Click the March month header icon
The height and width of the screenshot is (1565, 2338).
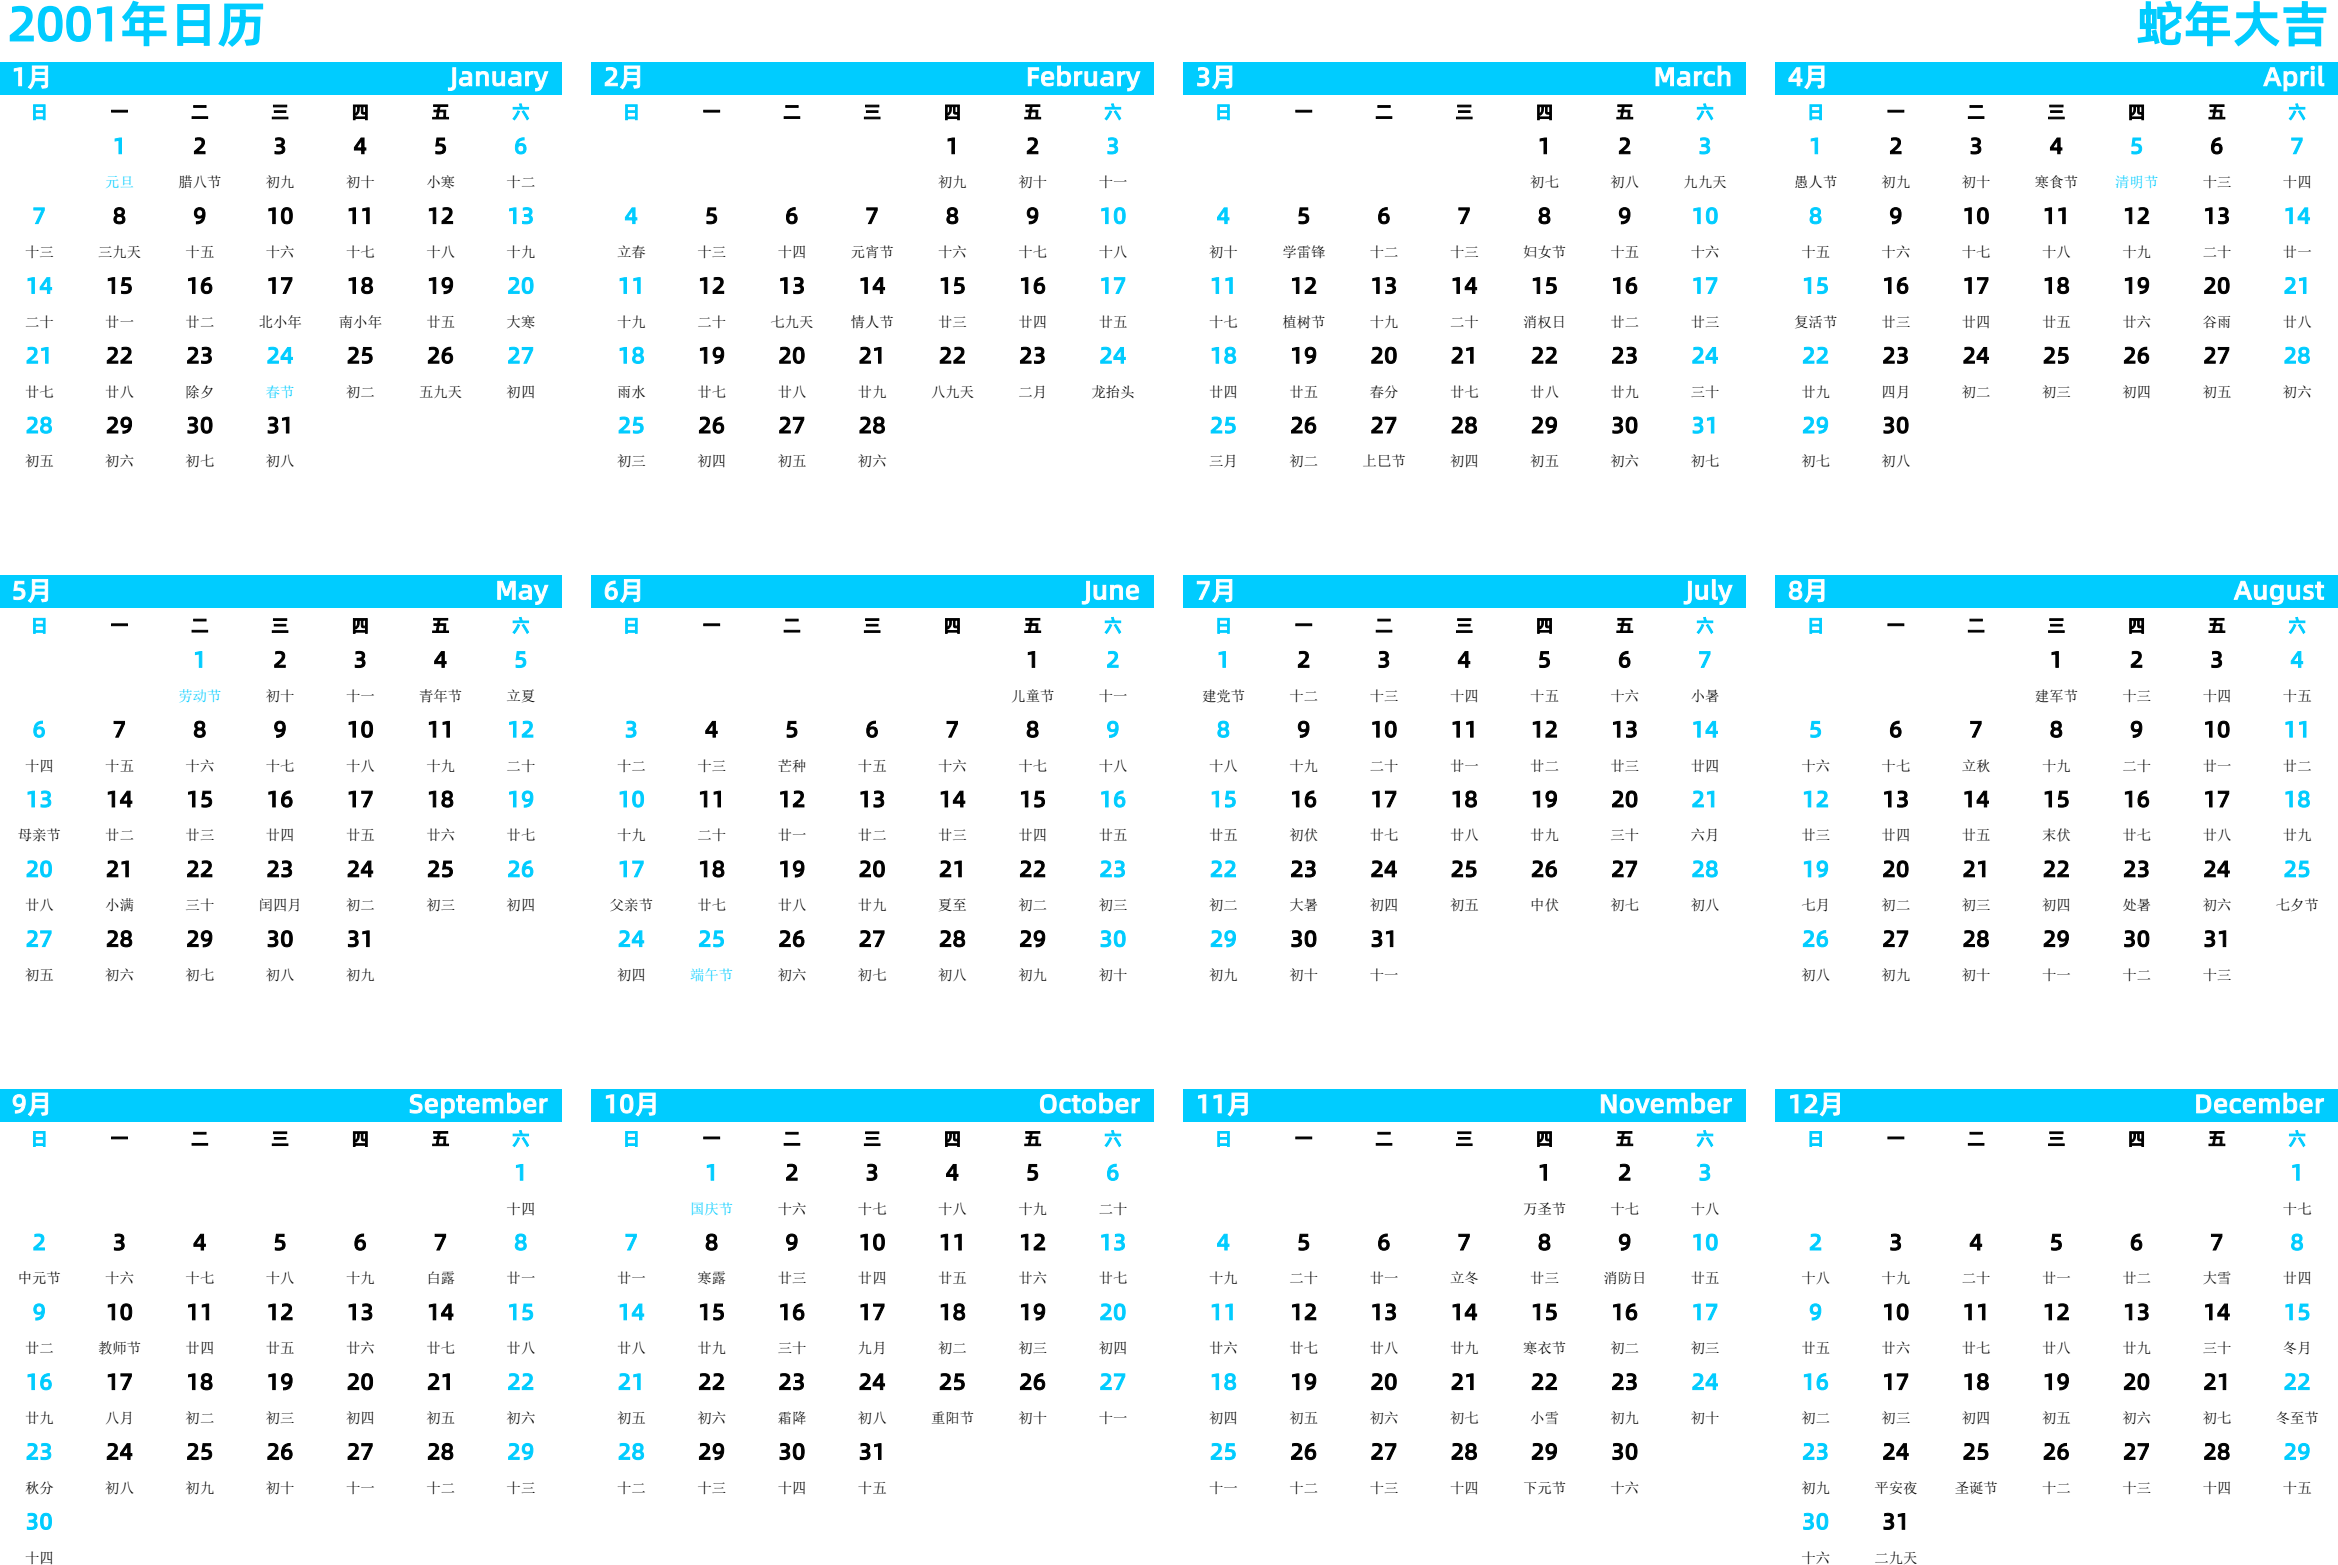click(1460, 86)
